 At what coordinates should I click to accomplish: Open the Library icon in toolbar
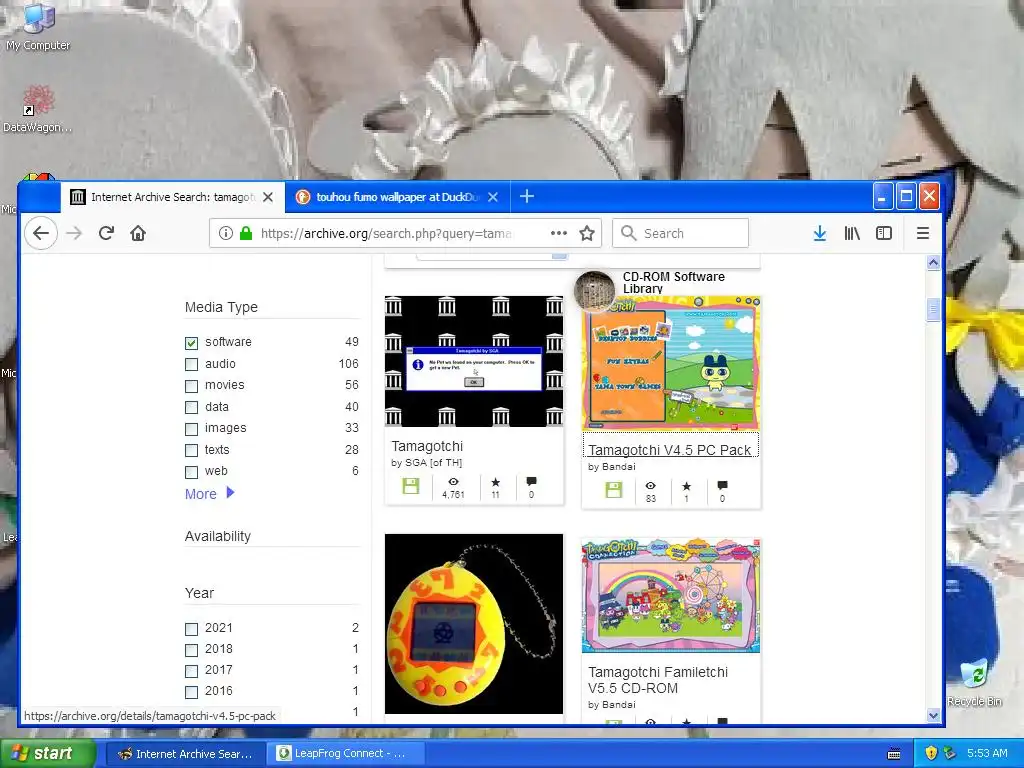(852, 233)
